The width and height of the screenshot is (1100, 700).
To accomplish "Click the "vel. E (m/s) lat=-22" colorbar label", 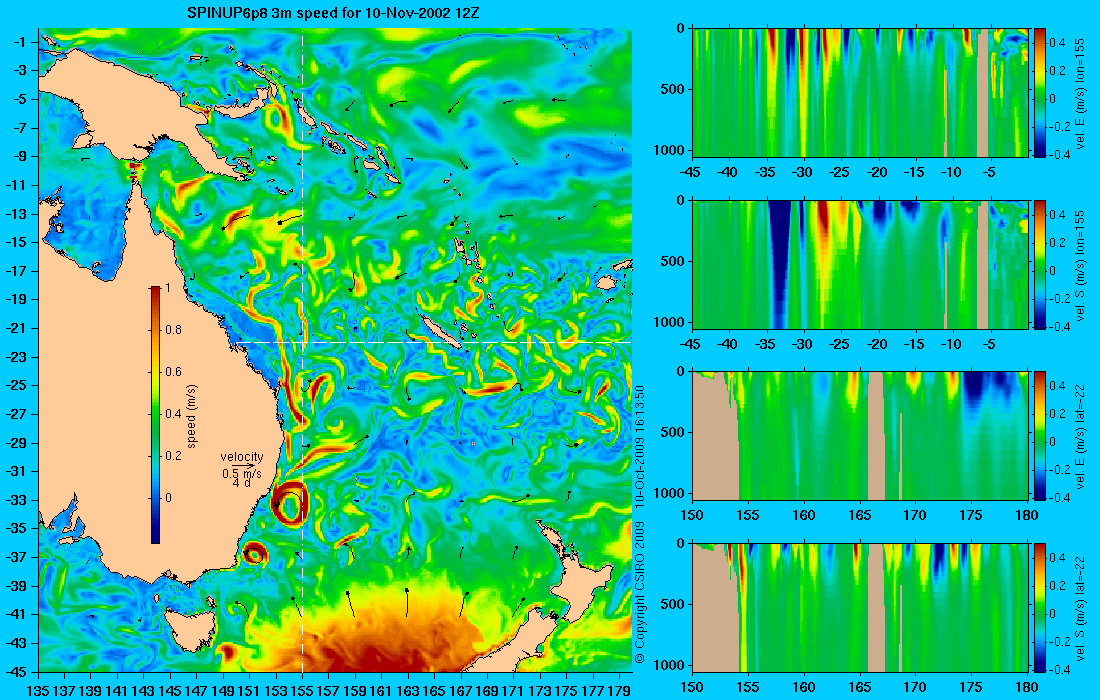I will 1080,437.
